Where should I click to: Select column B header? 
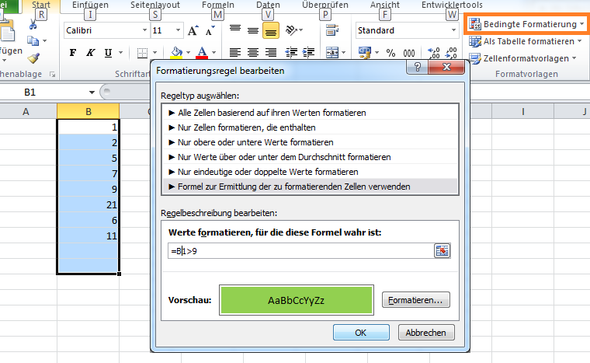(x=88, y=111)
